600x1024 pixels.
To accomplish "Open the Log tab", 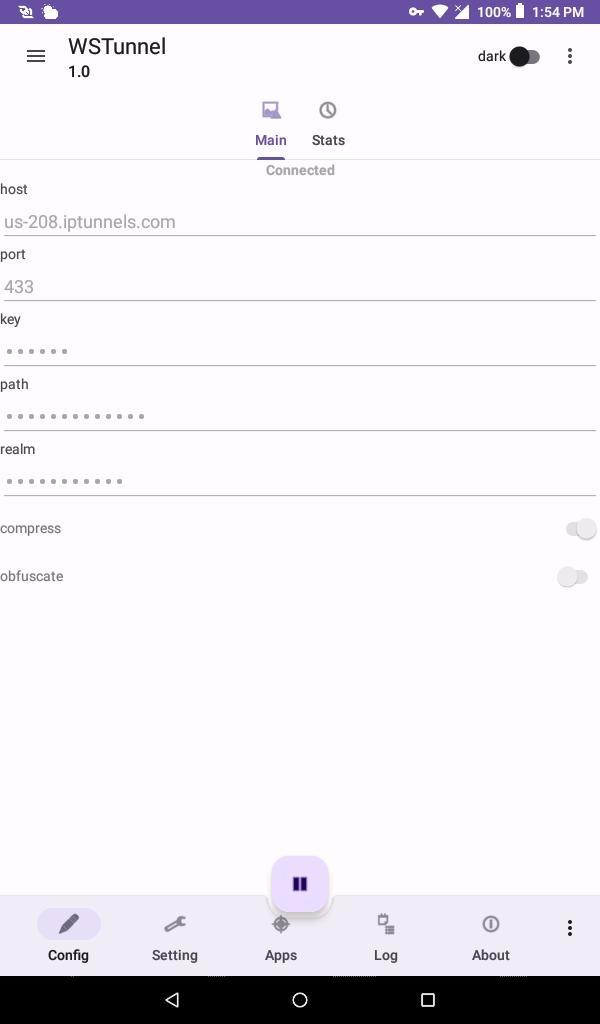I will (386, 936).
